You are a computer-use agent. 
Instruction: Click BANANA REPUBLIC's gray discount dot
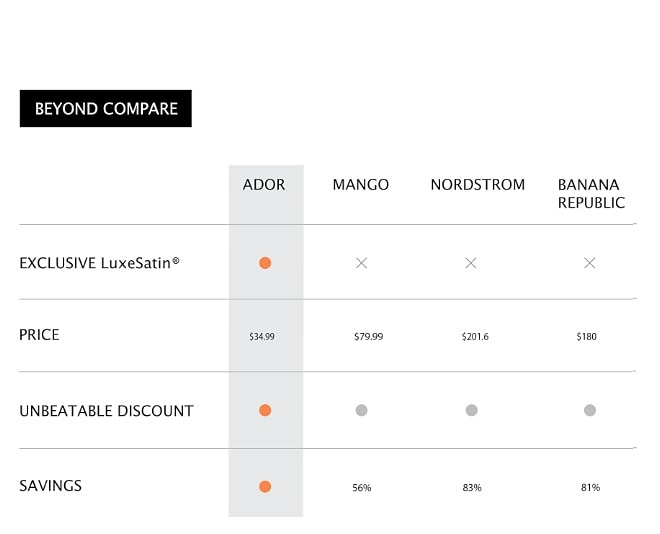(590, 410)
